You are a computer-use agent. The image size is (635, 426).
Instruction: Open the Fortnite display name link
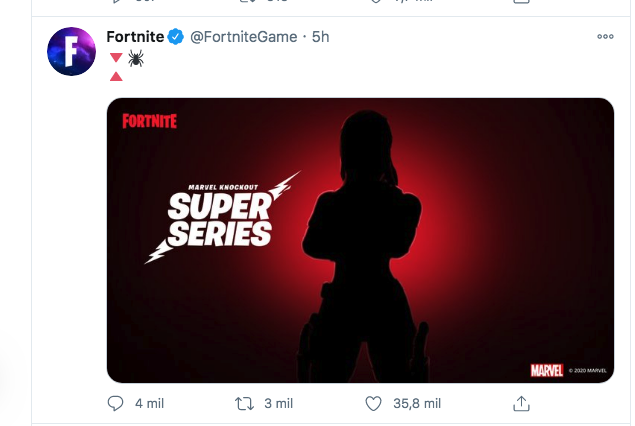pos(135,37)
